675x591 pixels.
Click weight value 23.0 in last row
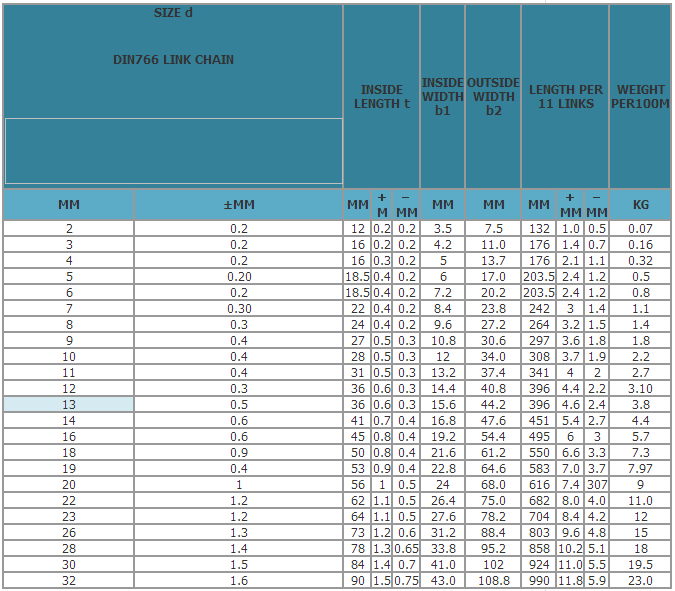tap(640, 580)
